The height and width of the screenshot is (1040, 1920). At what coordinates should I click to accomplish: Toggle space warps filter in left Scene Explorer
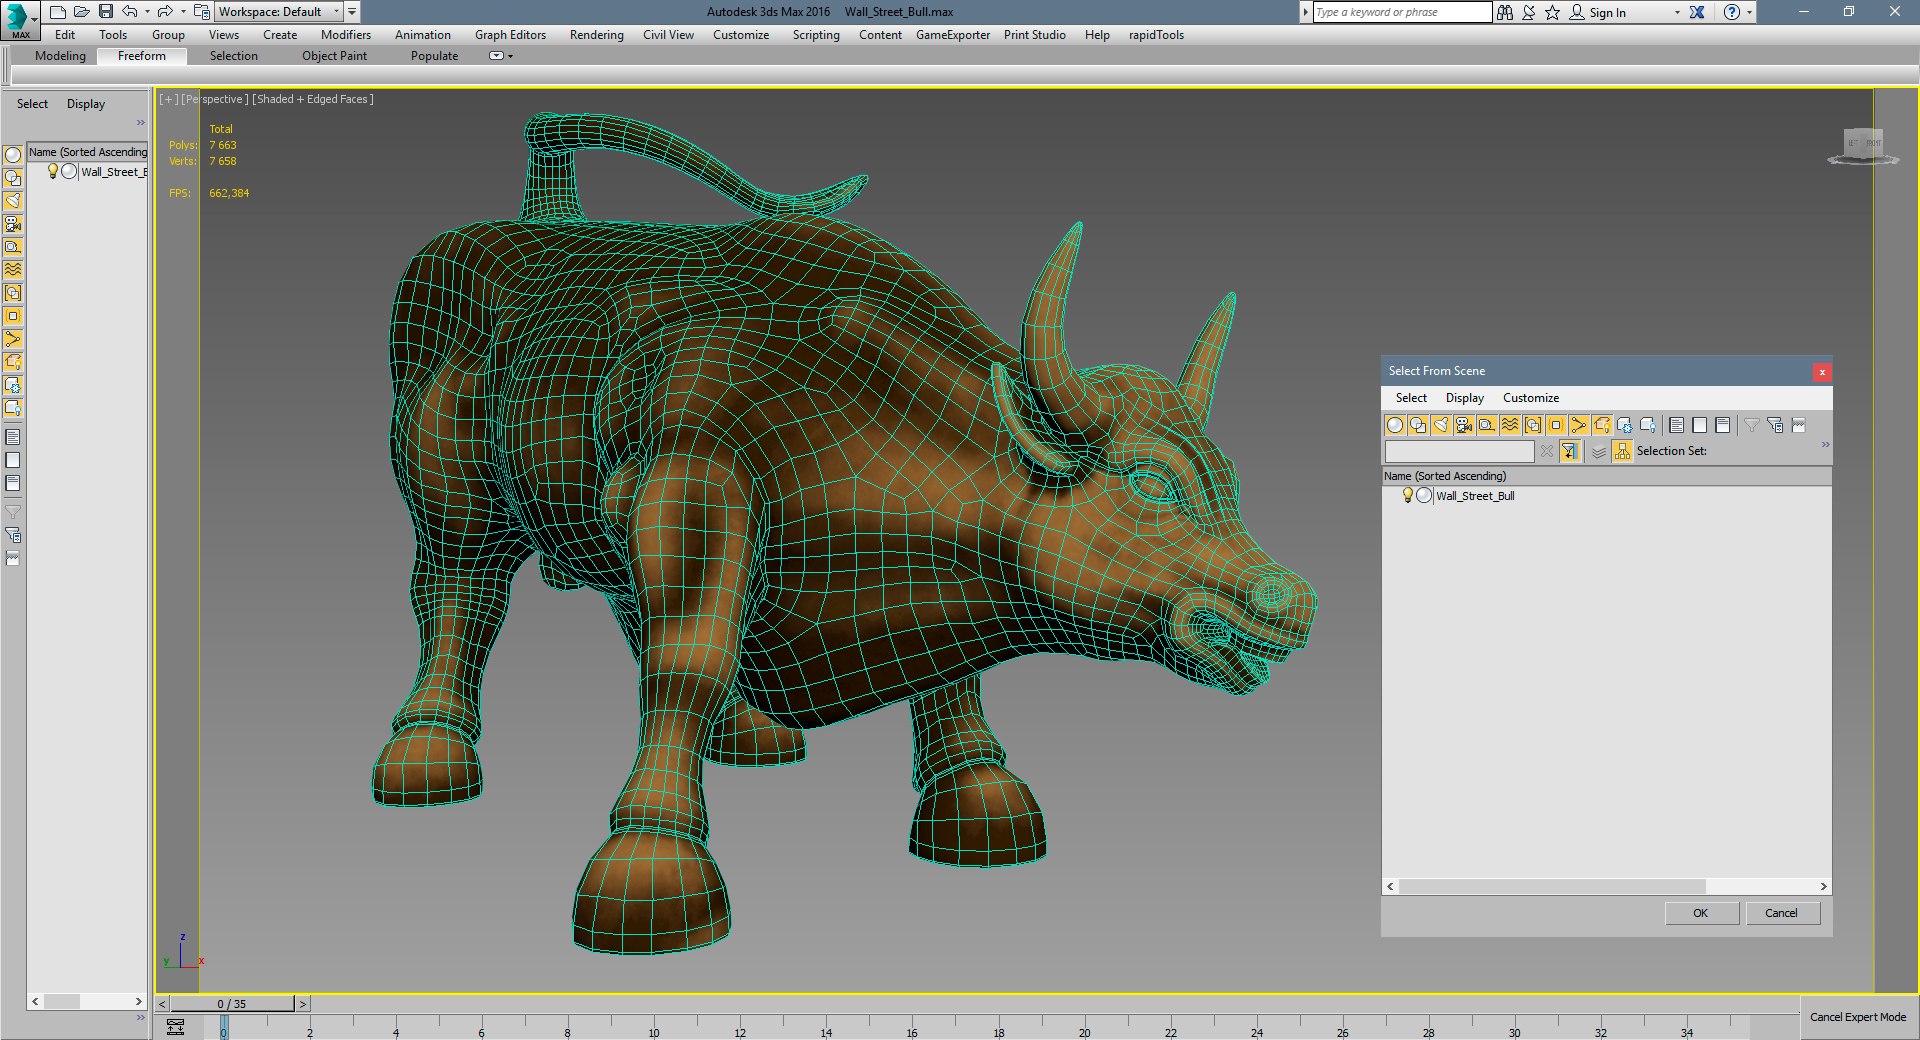[13, 270]
